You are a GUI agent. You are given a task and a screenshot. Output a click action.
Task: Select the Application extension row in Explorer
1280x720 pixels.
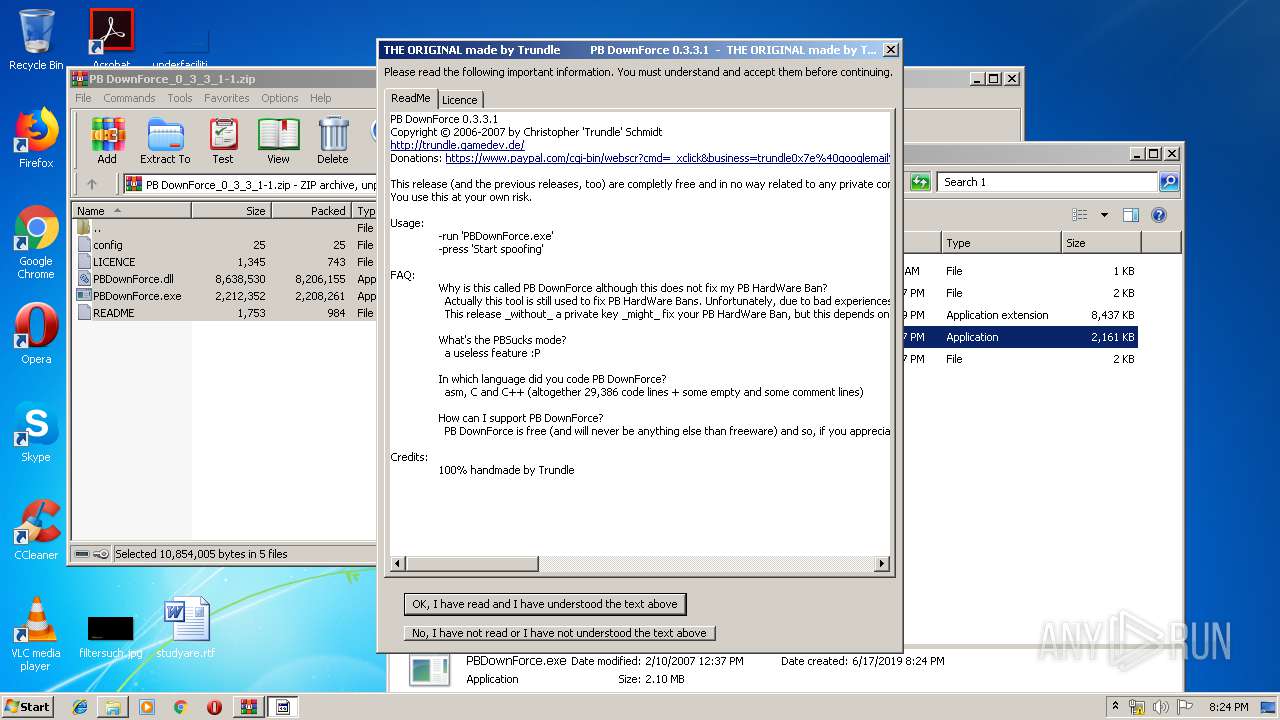point(1020,315)
